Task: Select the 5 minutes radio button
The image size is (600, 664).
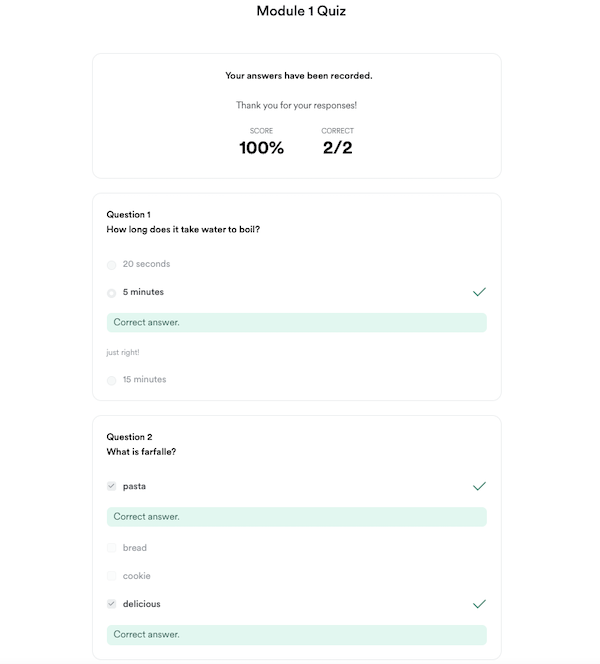Action: tap(111, 293)
